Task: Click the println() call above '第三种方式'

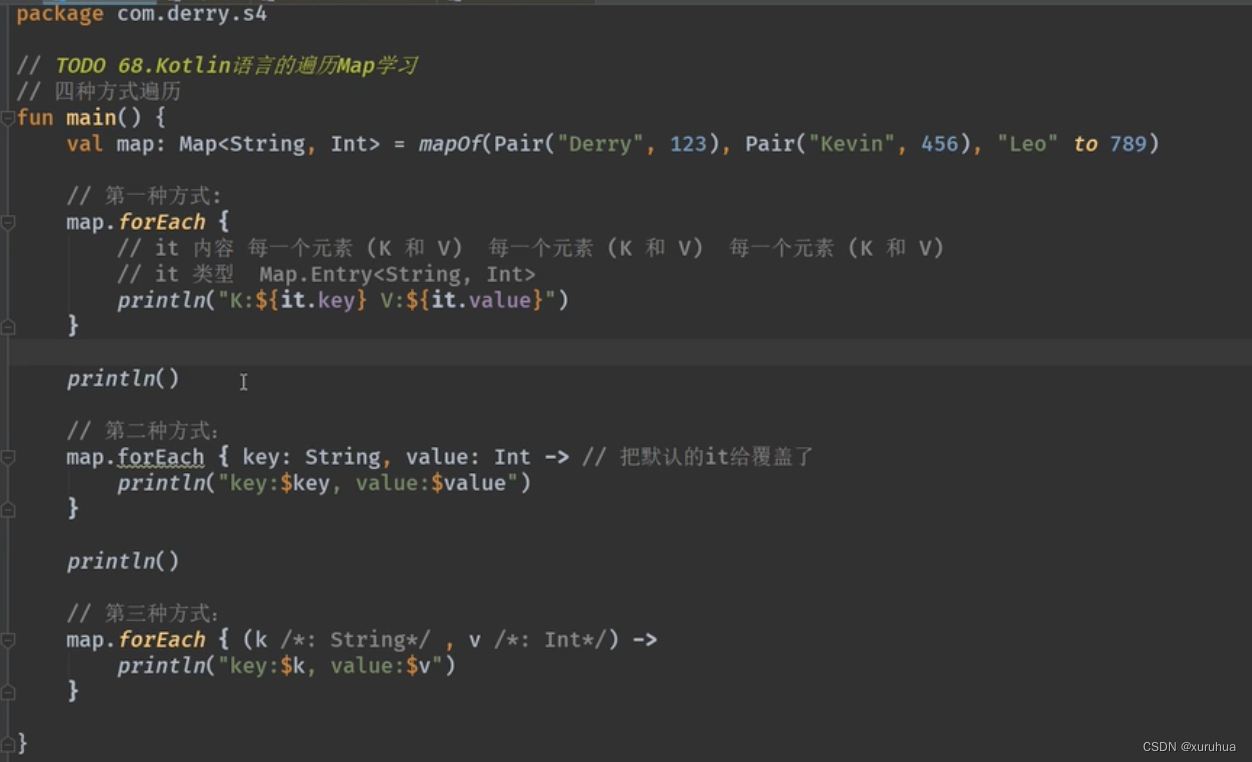Action: point(123,561)
